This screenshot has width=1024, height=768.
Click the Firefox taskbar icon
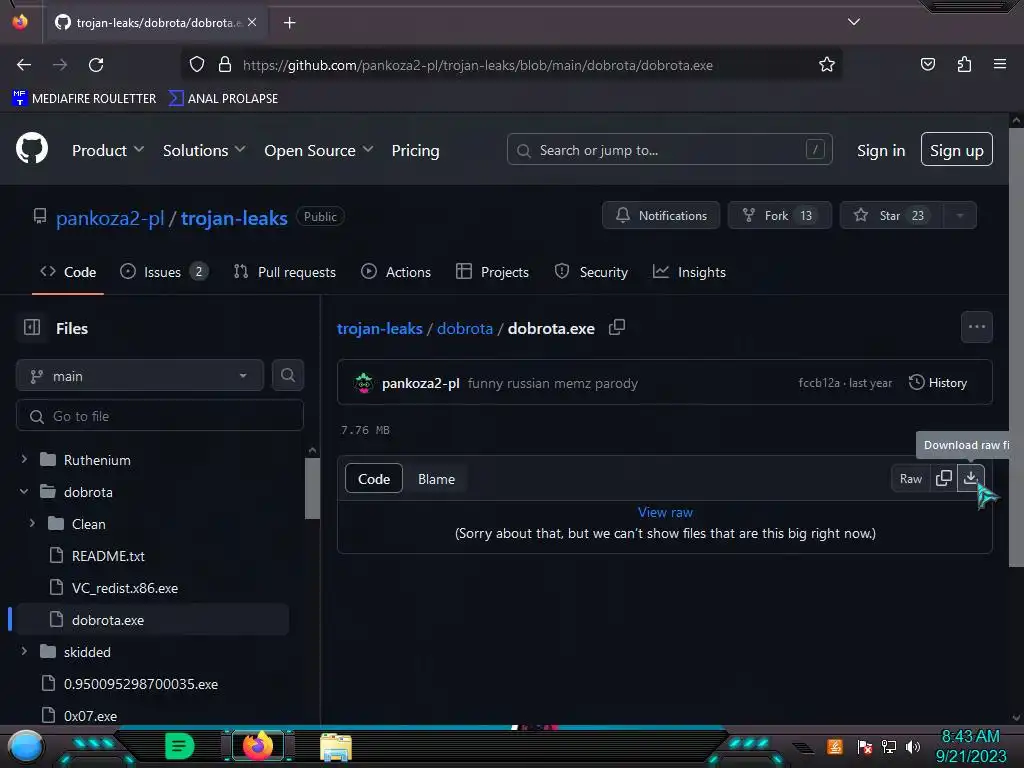pos(258,746)
